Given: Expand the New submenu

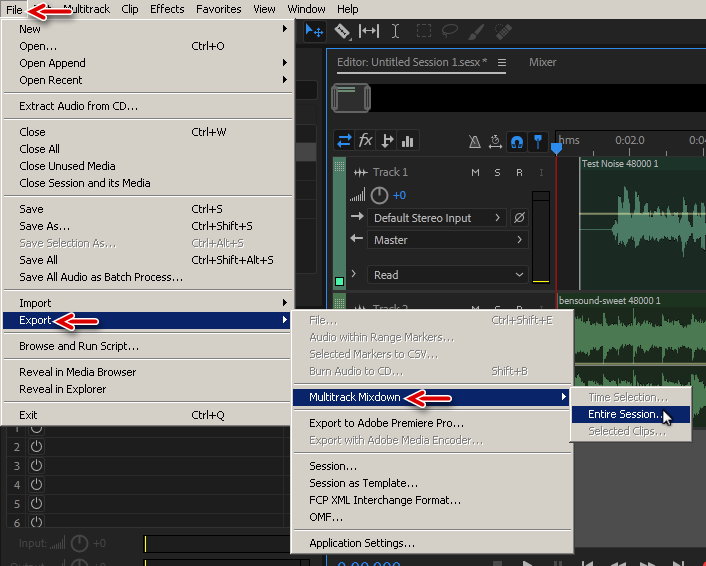Looking at the screenshot, I should click(x=148, y=29).
